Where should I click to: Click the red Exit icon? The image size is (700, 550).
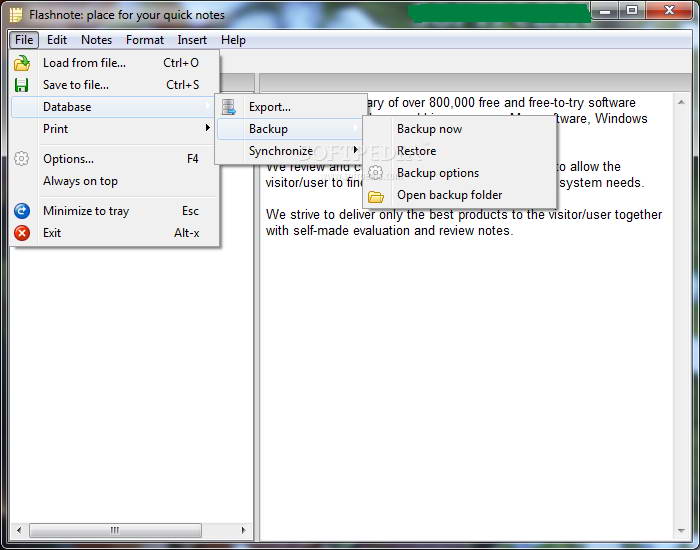click(x=21, y=233)
